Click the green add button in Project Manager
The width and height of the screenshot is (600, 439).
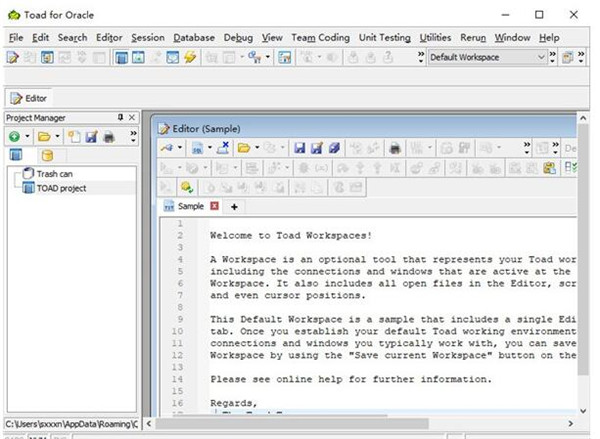pyautogui.click(x=15, y=135)
